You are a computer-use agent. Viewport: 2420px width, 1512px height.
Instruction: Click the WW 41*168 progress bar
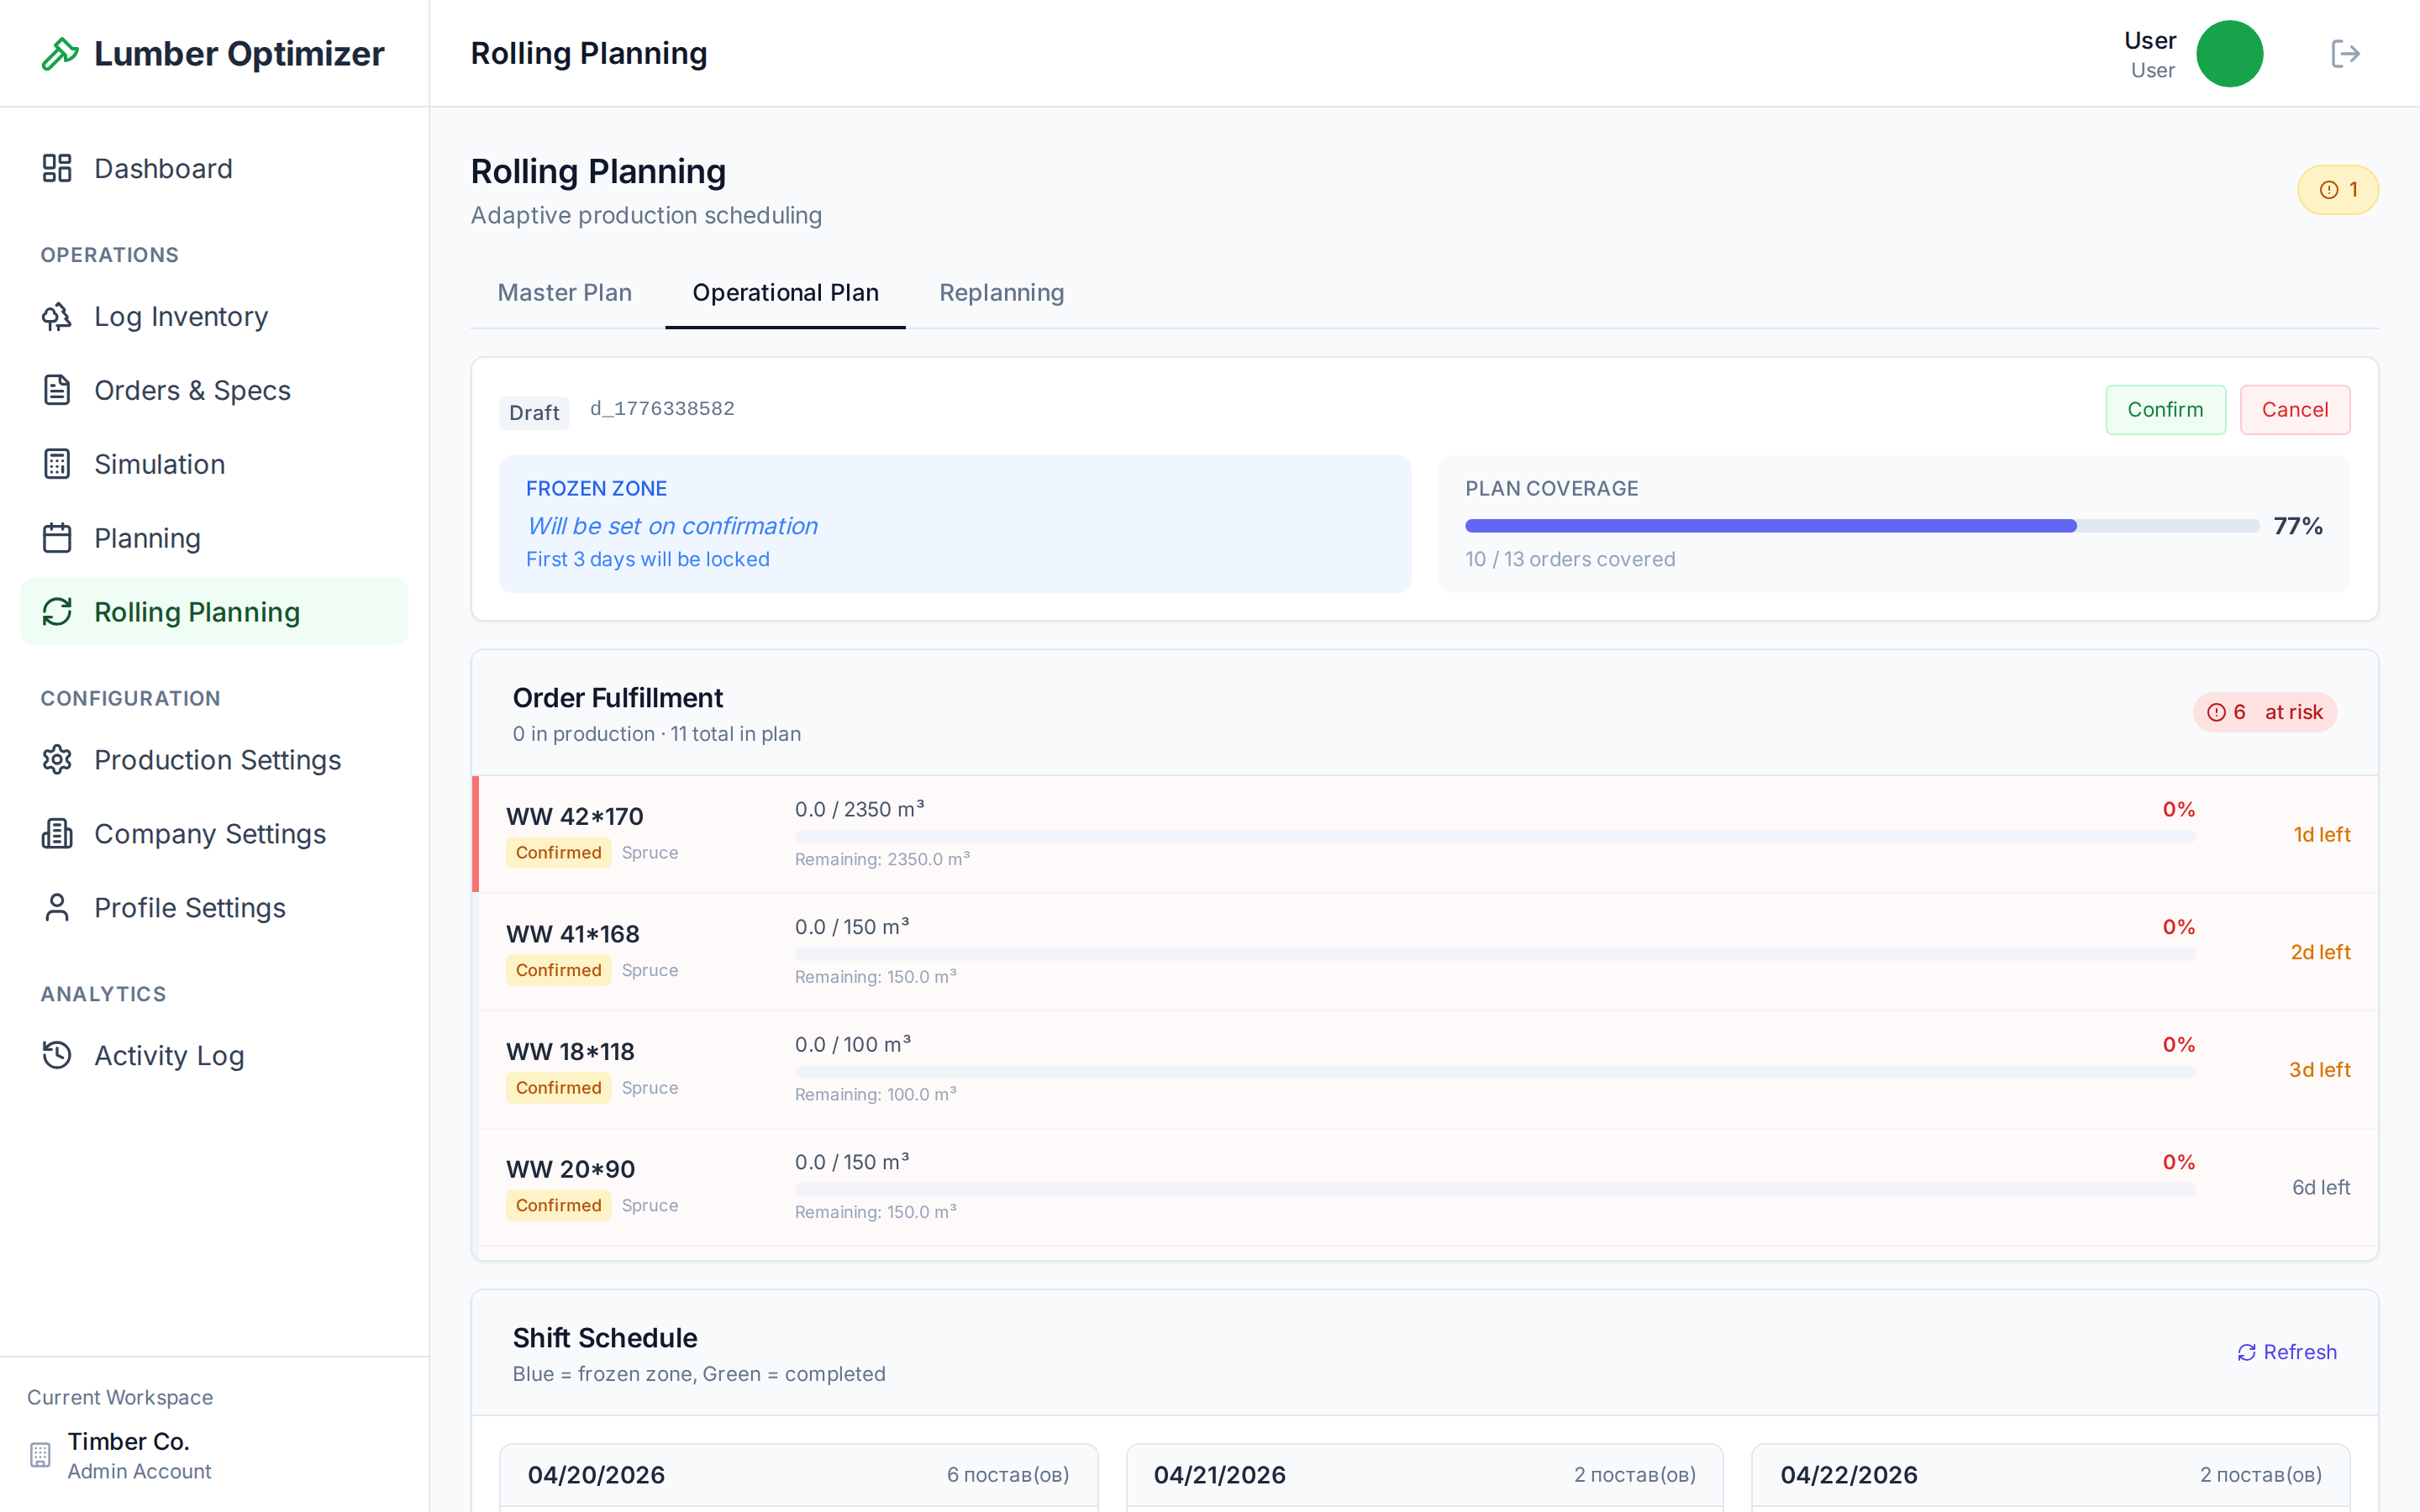(1495, 954)
